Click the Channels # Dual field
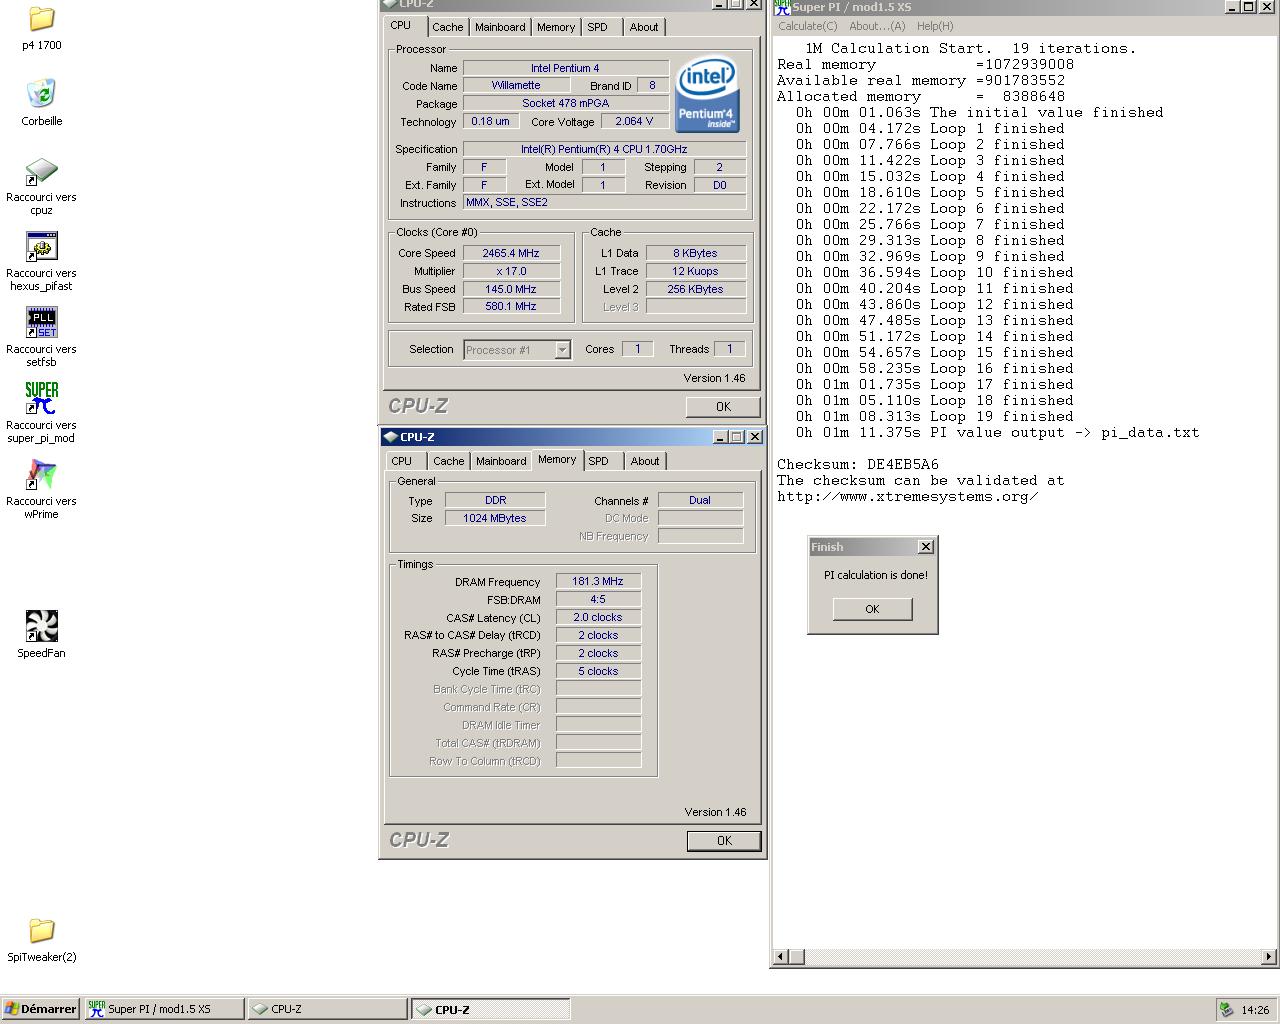Screen dimensions: 1280x1024 (x=700, y=500)
